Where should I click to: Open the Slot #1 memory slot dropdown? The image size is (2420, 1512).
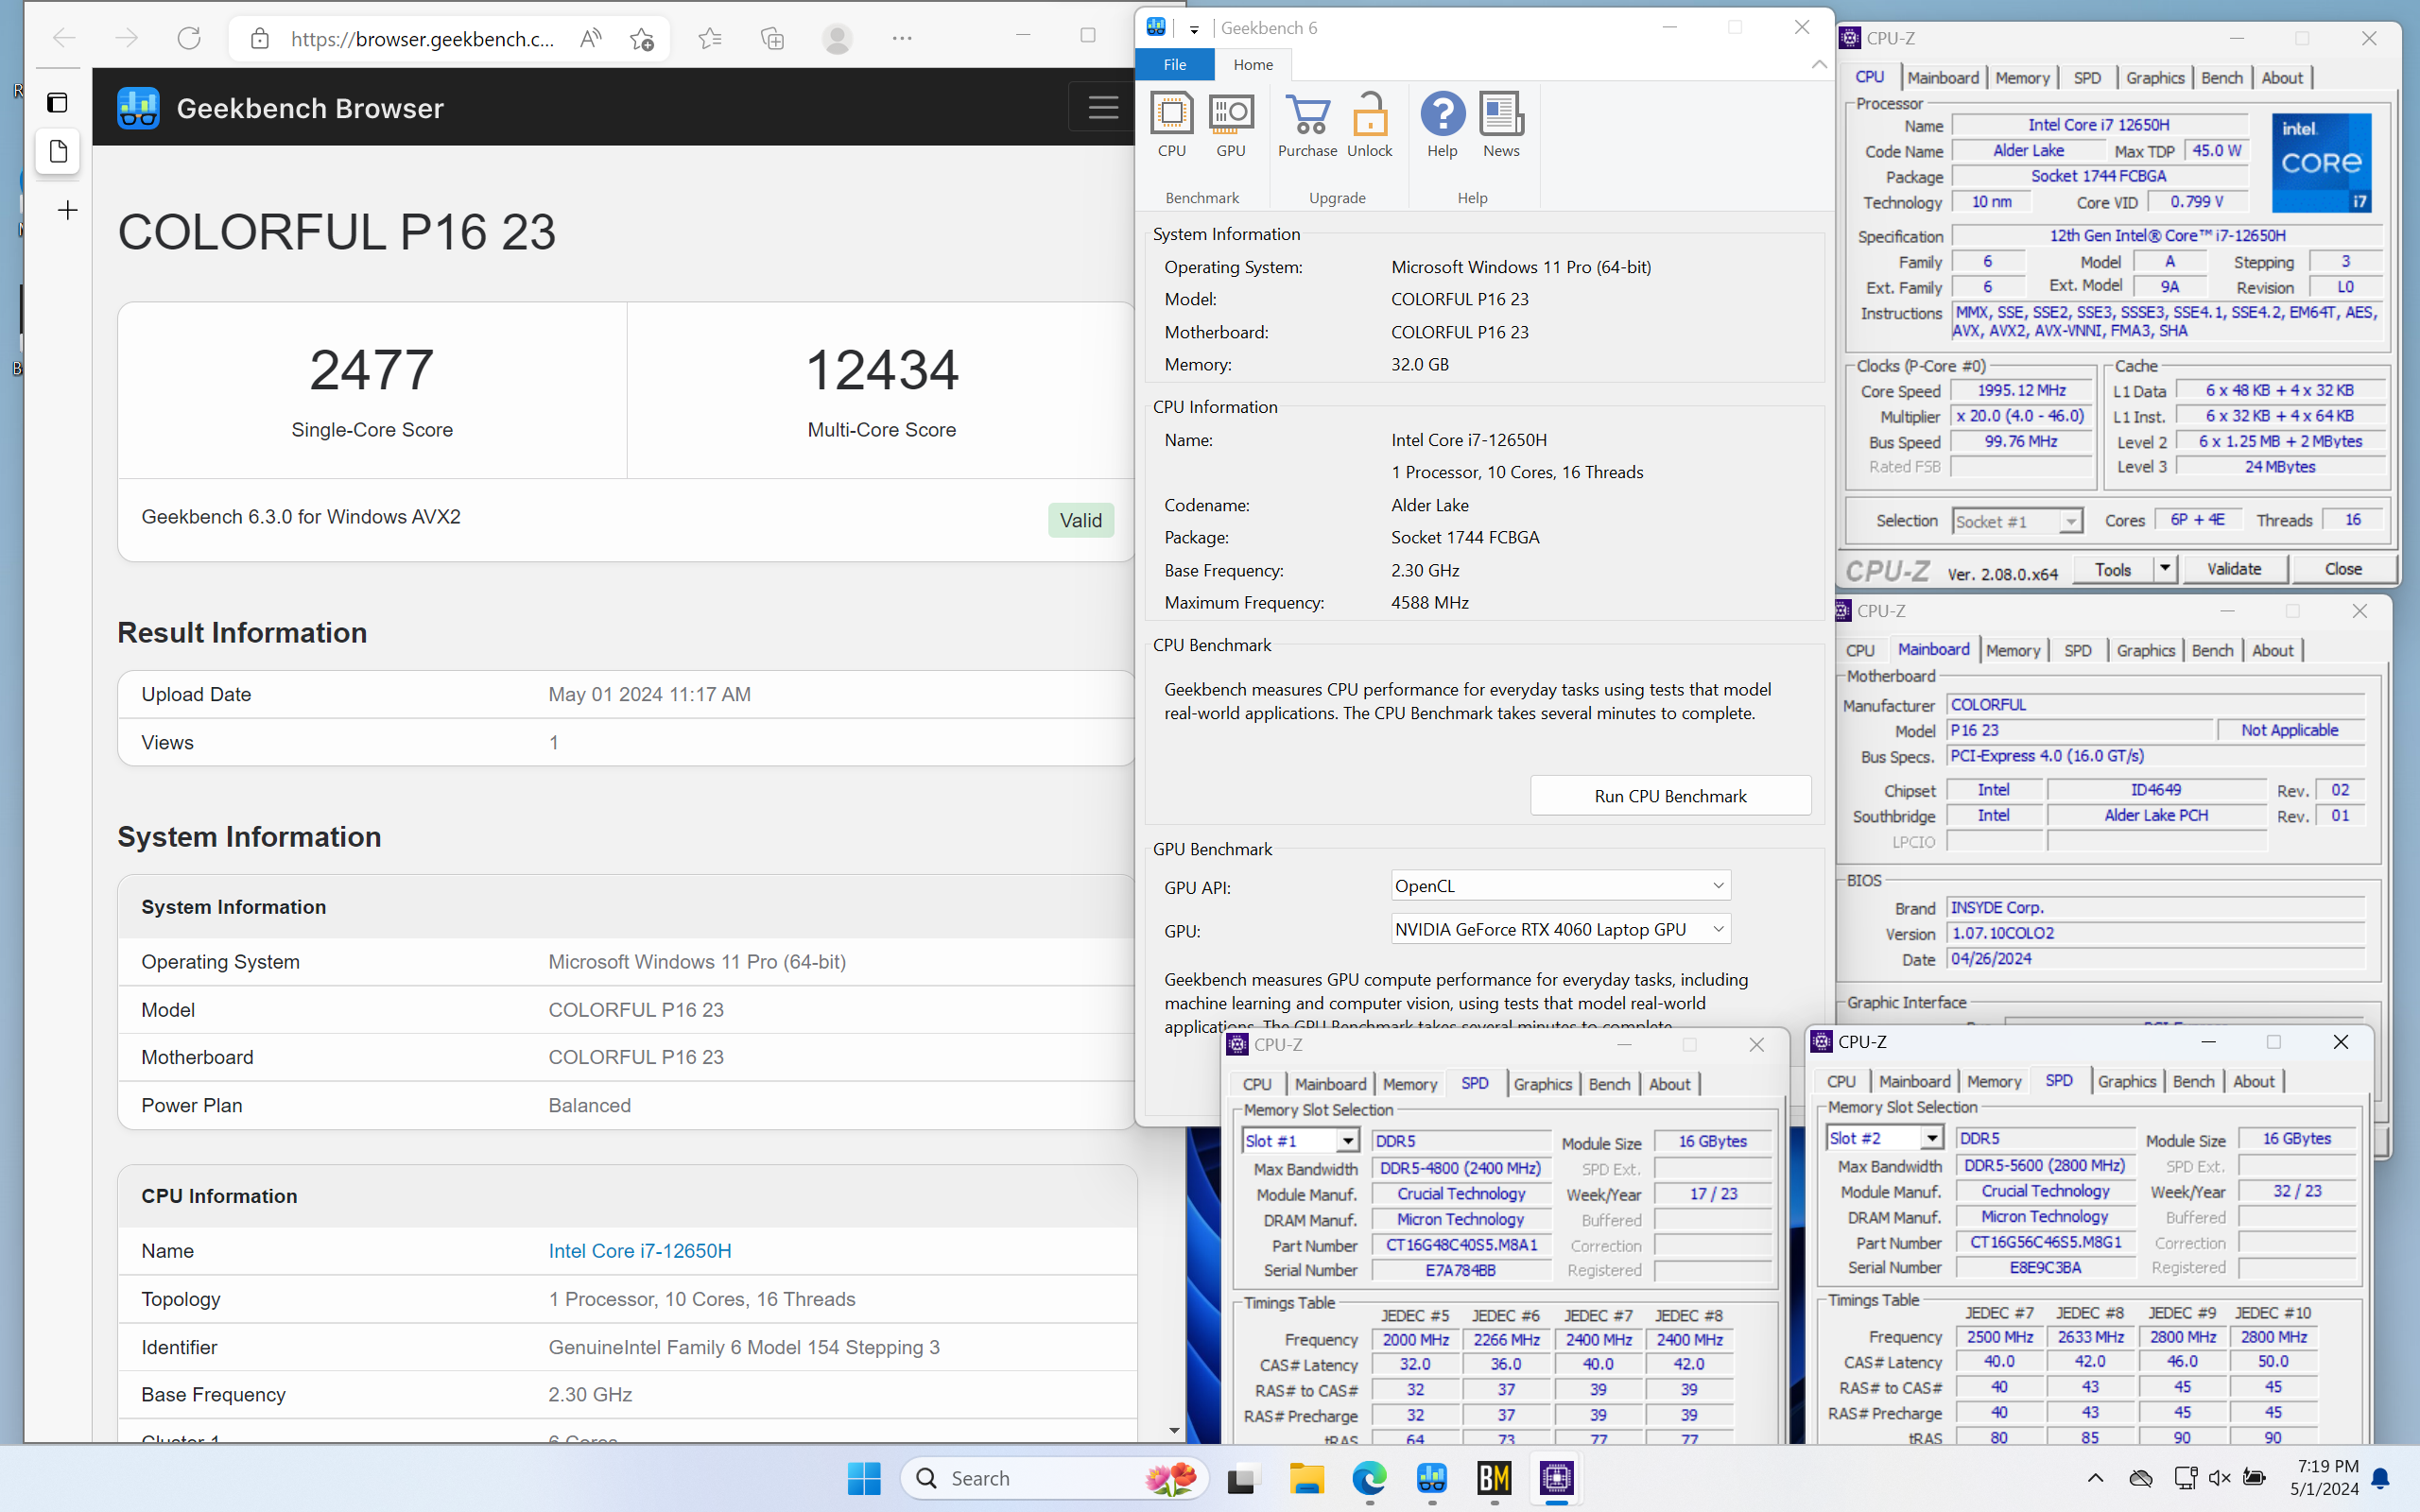[1300, 1141]
